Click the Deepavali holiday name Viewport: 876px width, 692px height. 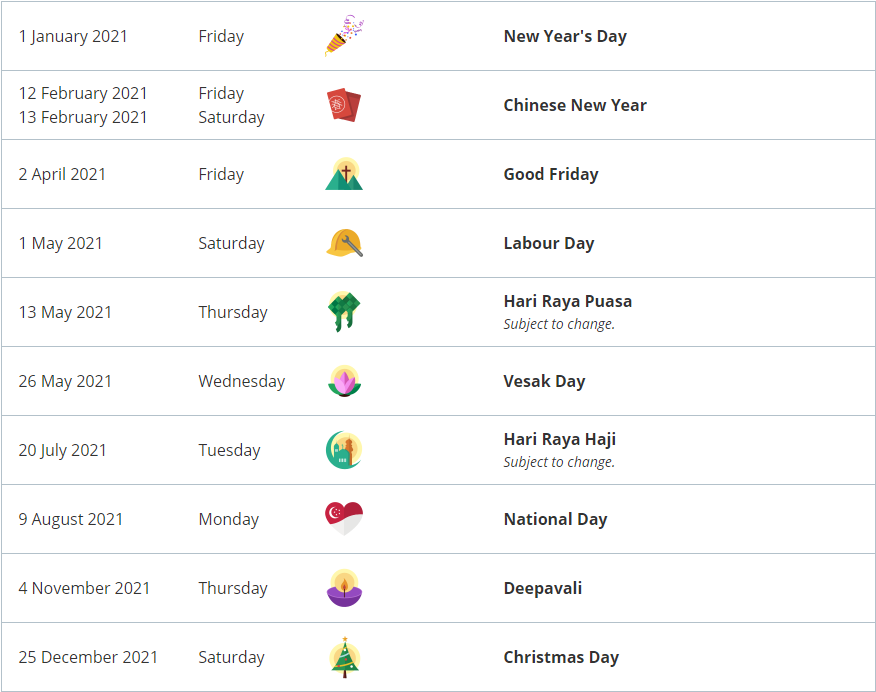pos(542,589)
